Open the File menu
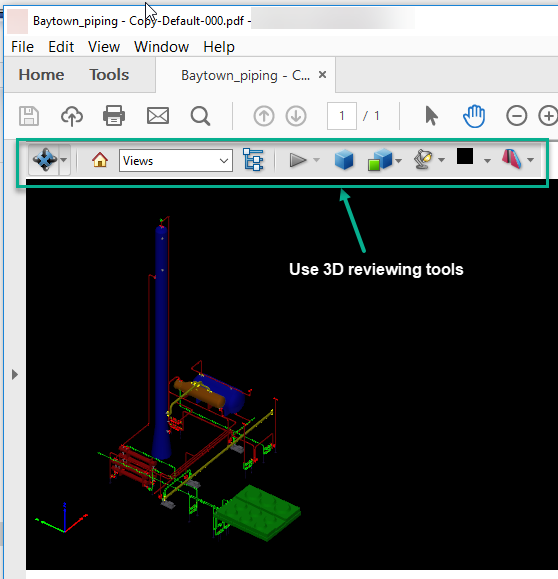 23,47
